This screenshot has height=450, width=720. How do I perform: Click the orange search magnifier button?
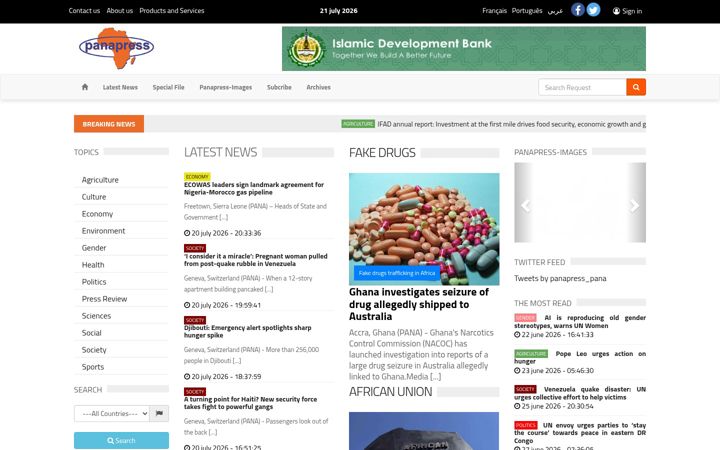(x=636, y=87)
